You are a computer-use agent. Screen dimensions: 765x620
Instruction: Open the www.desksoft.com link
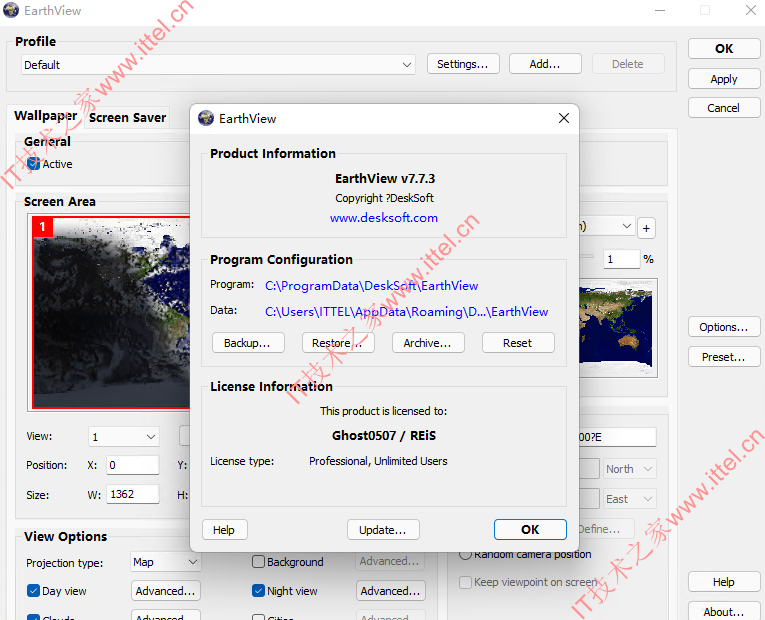point(383,218)
